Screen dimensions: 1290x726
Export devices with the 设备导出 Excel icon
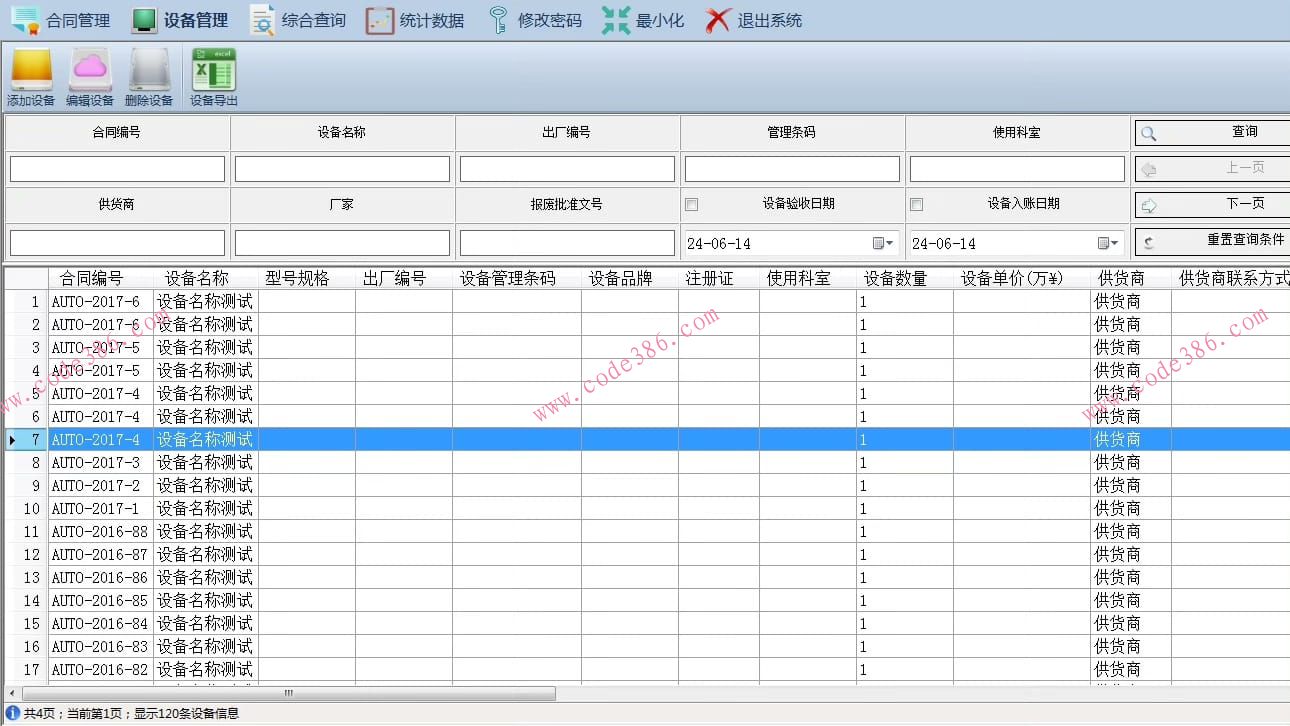[213, 76]
